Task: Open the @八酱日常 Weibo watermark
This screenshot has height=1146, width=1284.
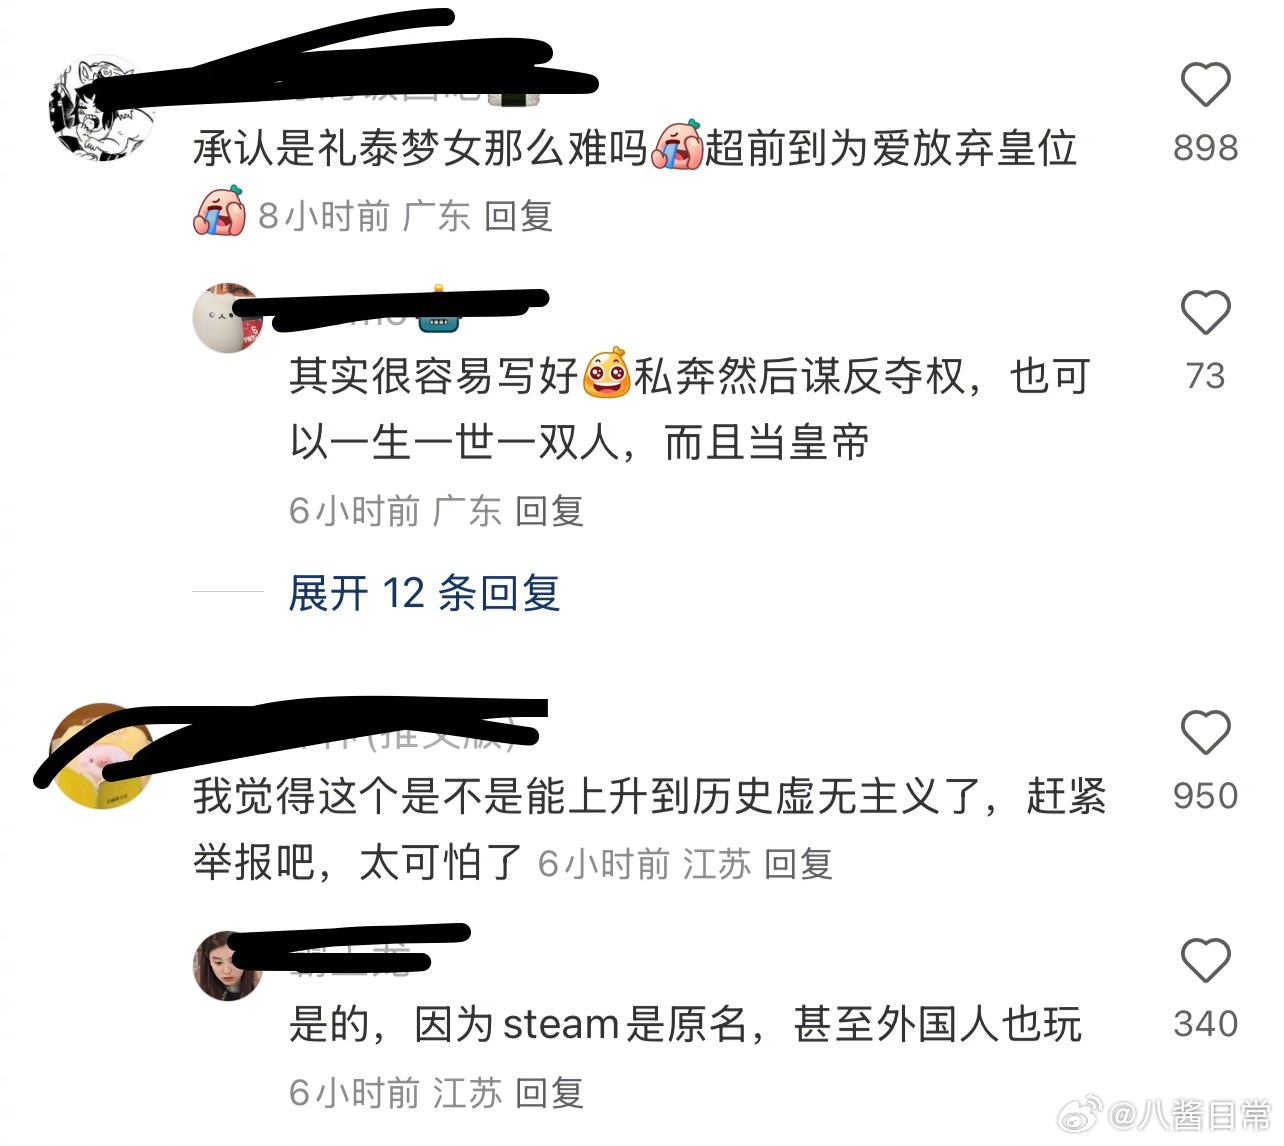Action: coord(1165,1114)
